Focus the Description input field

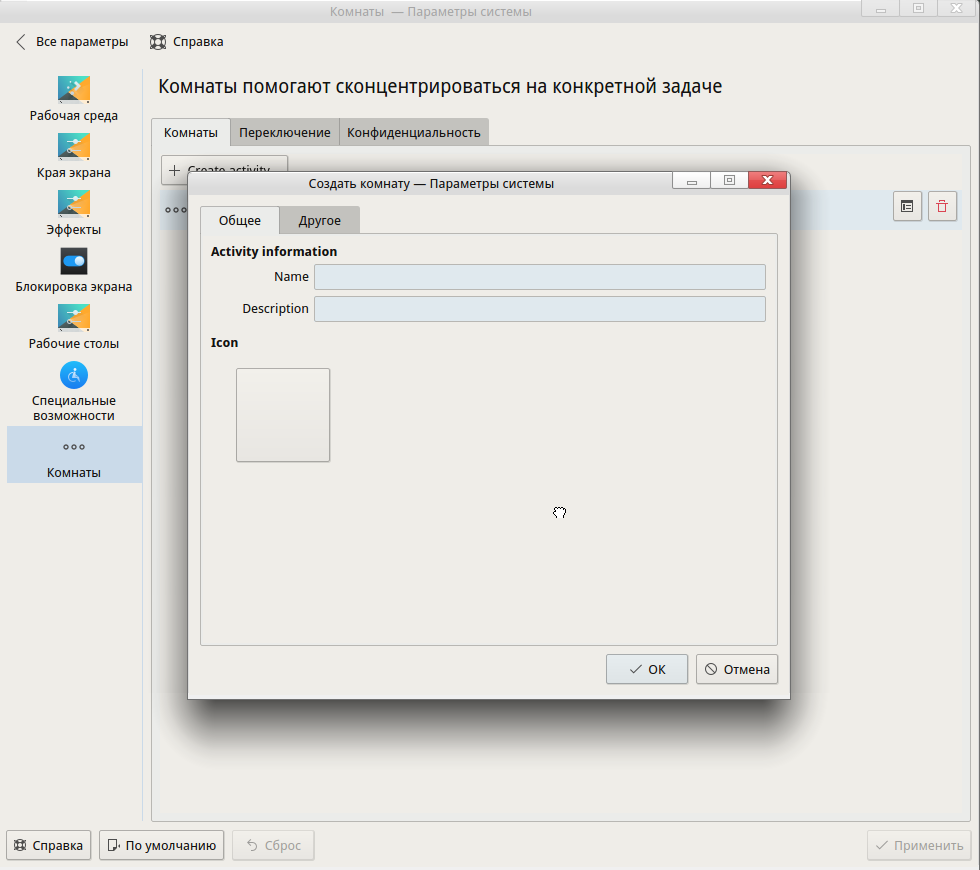point(540,309)
